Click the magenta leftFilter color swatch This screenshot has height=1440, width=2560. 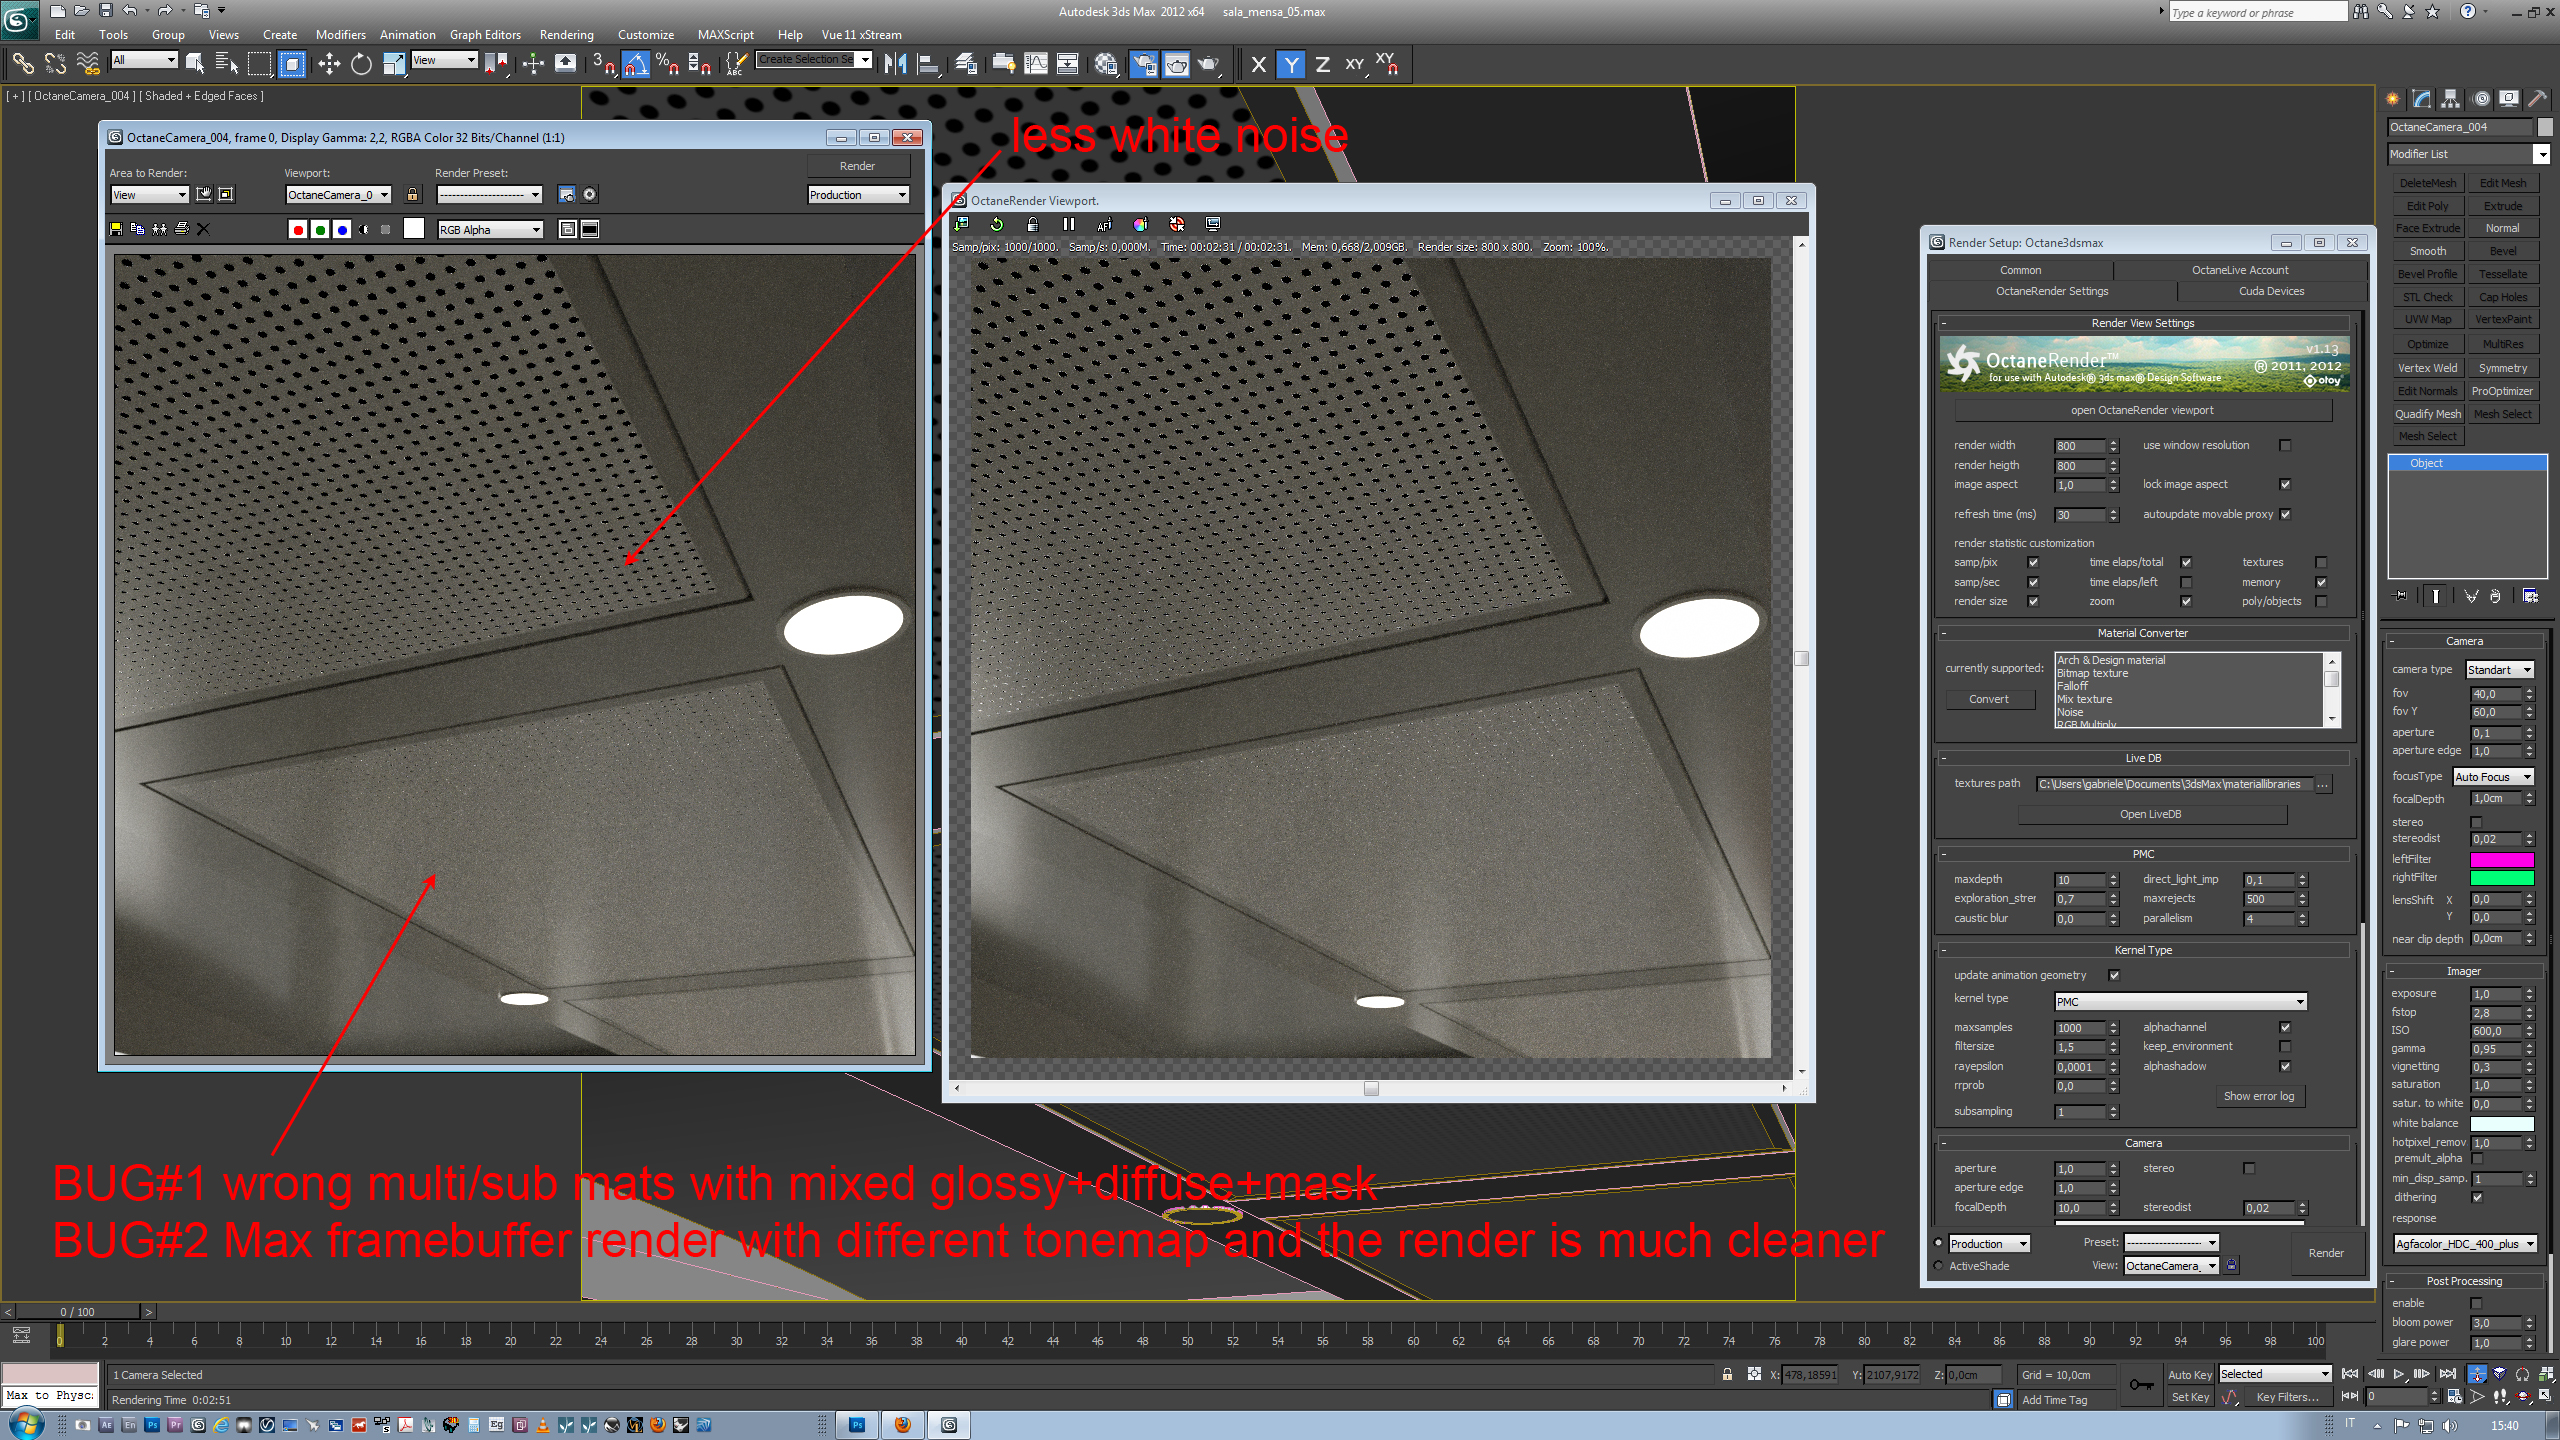click(x=2501, y=859)
